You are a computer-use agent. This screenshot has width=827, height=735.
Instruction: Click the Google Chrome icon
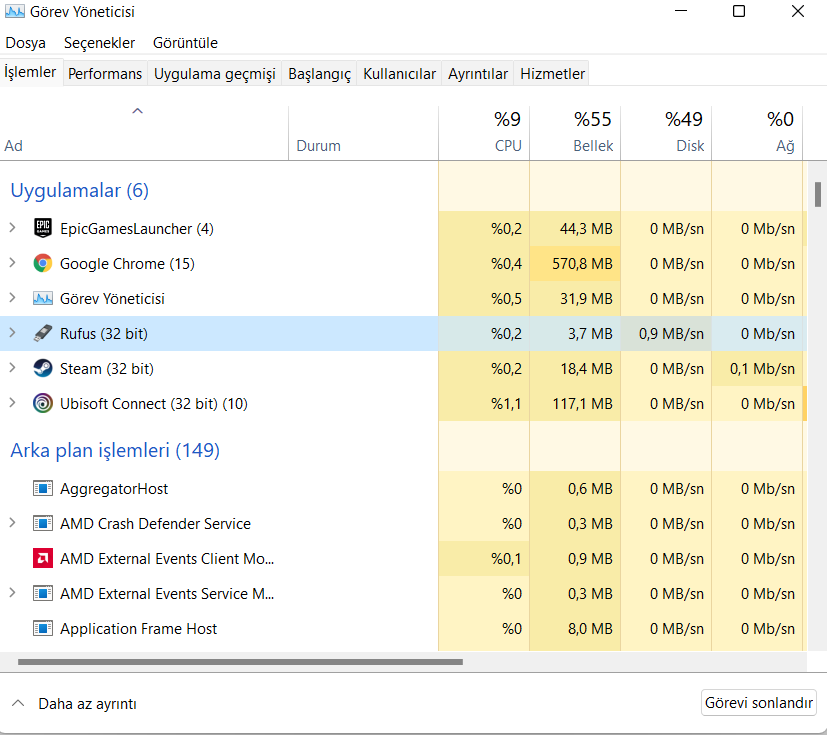click(43, 263)
